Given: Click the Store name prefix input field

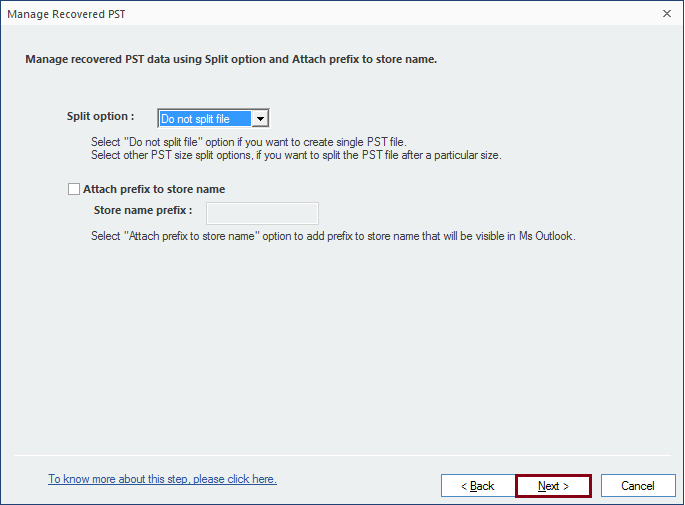Looking at the screenshot, I should point(263,213).
